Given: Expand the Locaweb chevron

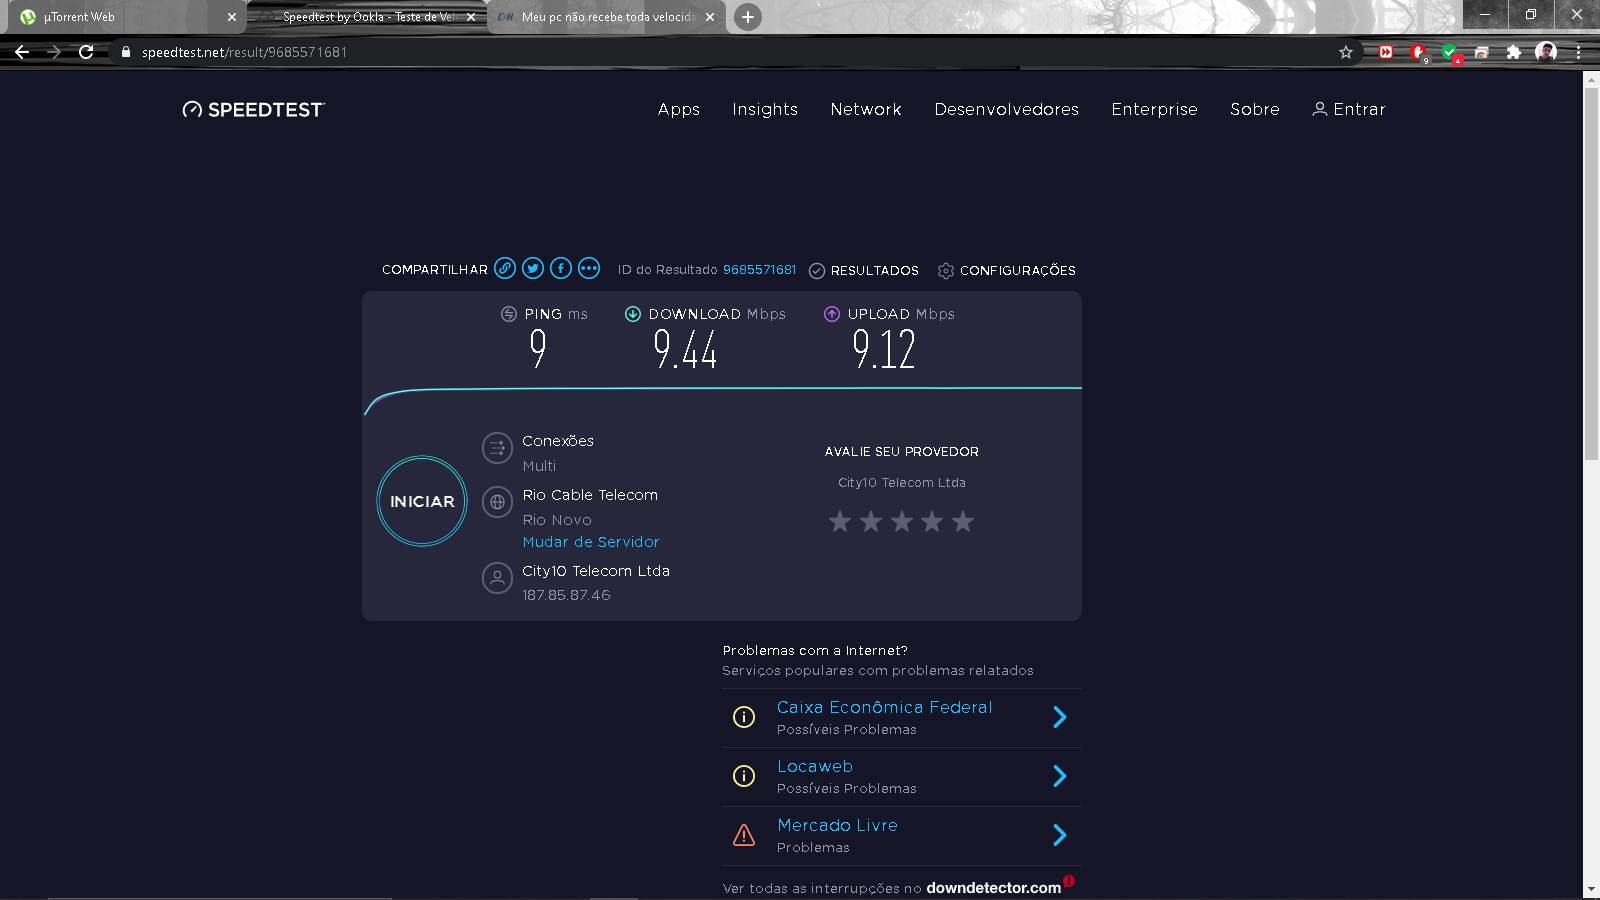Looking at the screenshot, I should point(1060,776).
